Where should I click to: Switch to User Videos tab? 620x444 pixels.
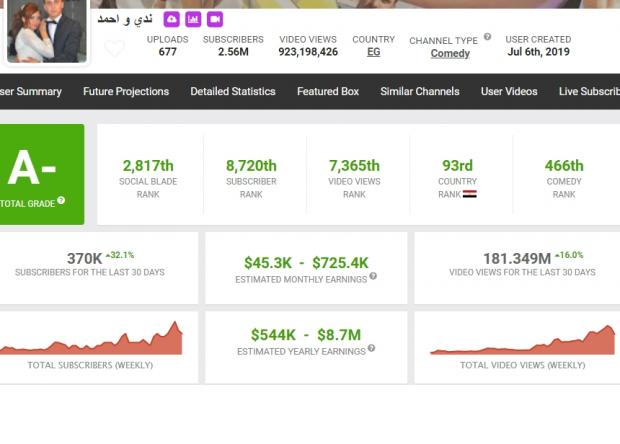pyautogui.click(x=509, y=91)
